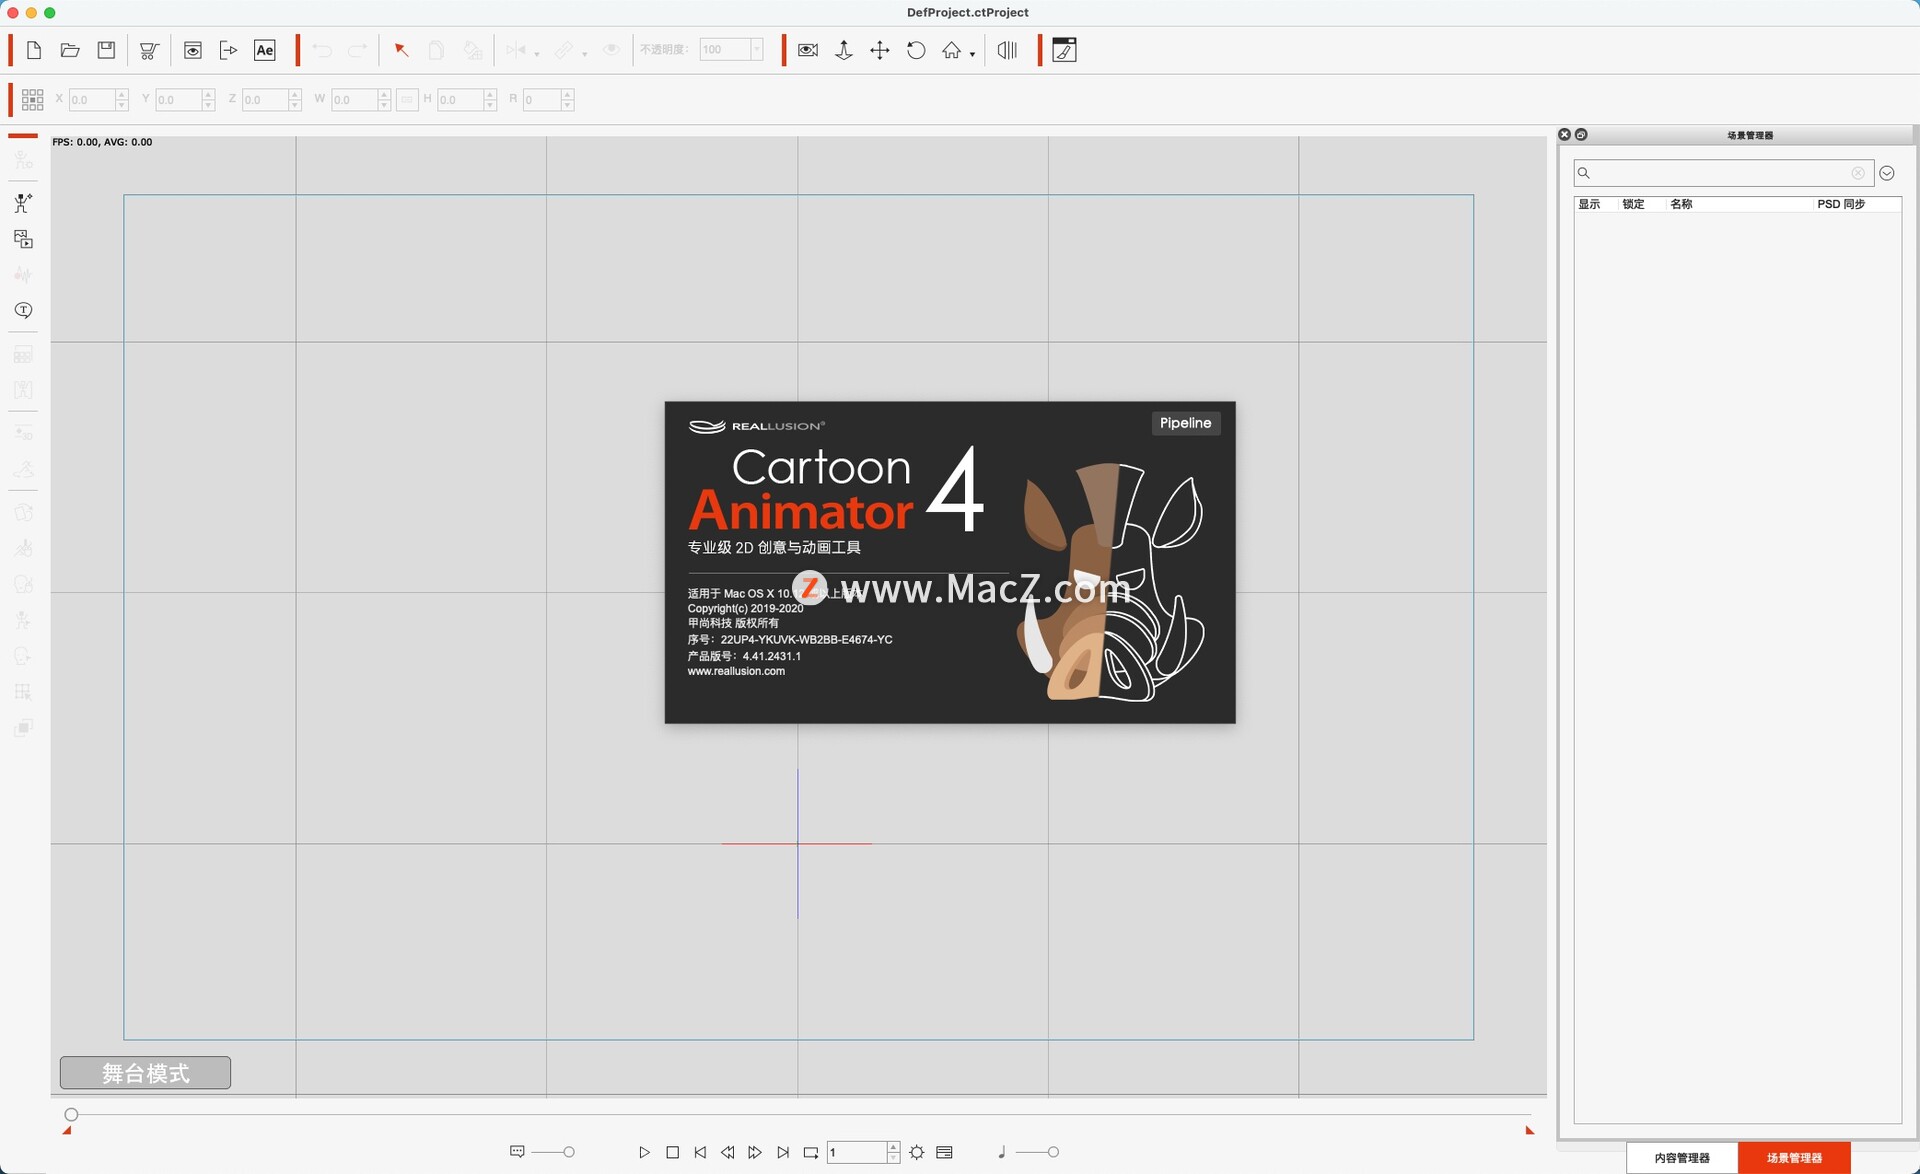Adjust the music note volume slider
Viewport: 1920px width, 1174px height.
[x=1052, y=1152]
